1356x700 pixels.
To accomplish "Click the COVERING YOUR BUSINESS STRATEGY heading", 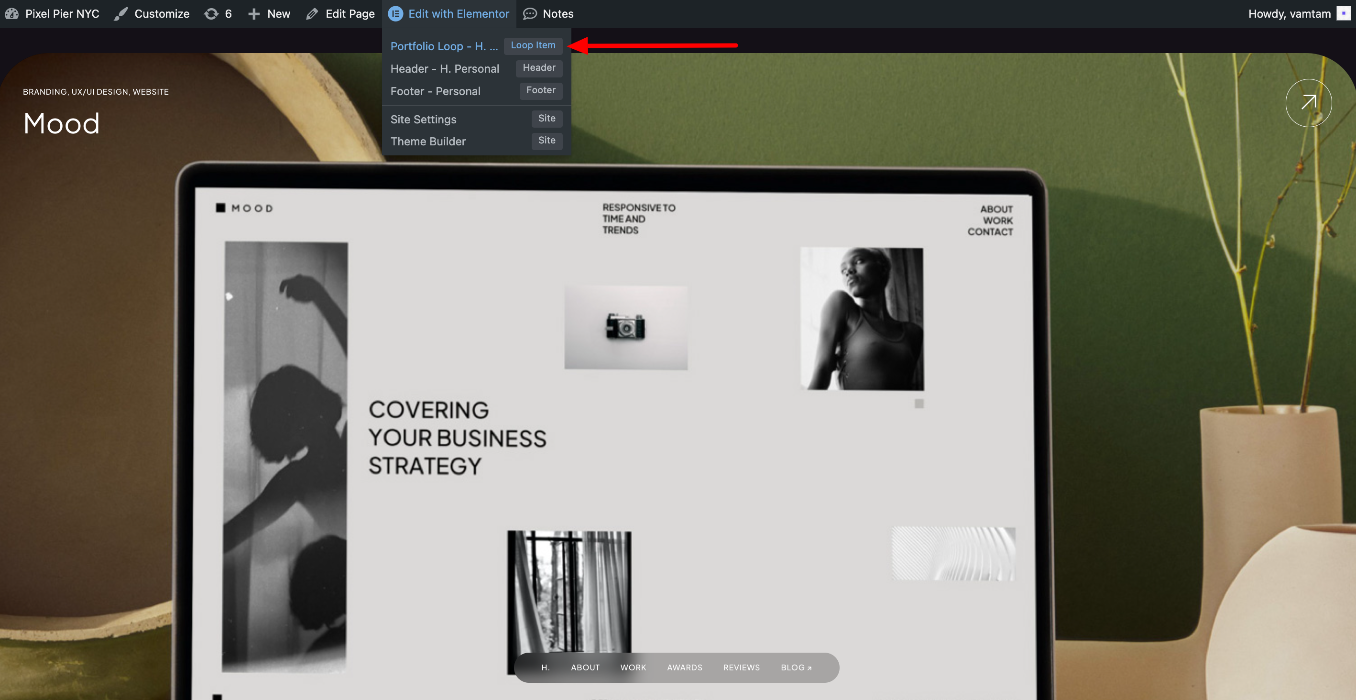I will 457,438.
